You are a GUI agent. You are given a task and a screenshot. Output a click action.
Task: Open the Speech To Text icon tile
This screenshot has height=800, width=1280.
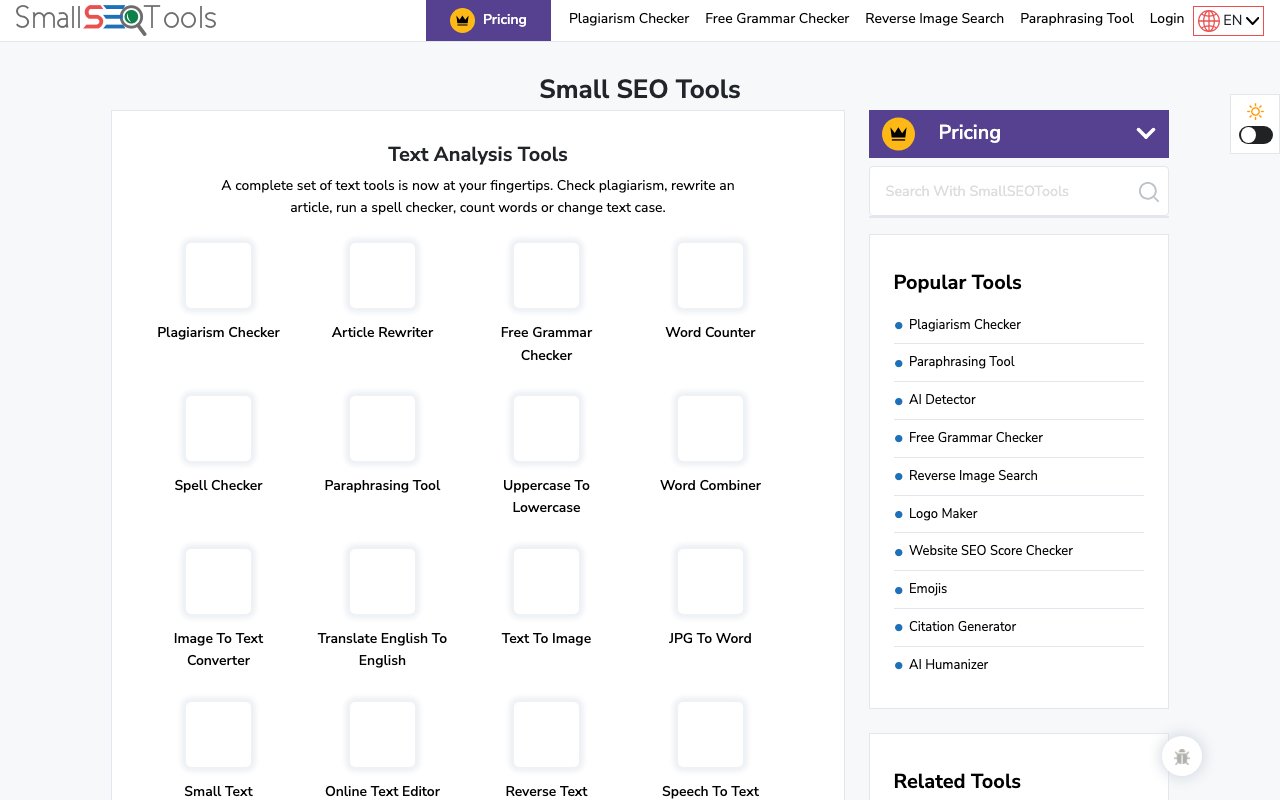pos(710,734)
